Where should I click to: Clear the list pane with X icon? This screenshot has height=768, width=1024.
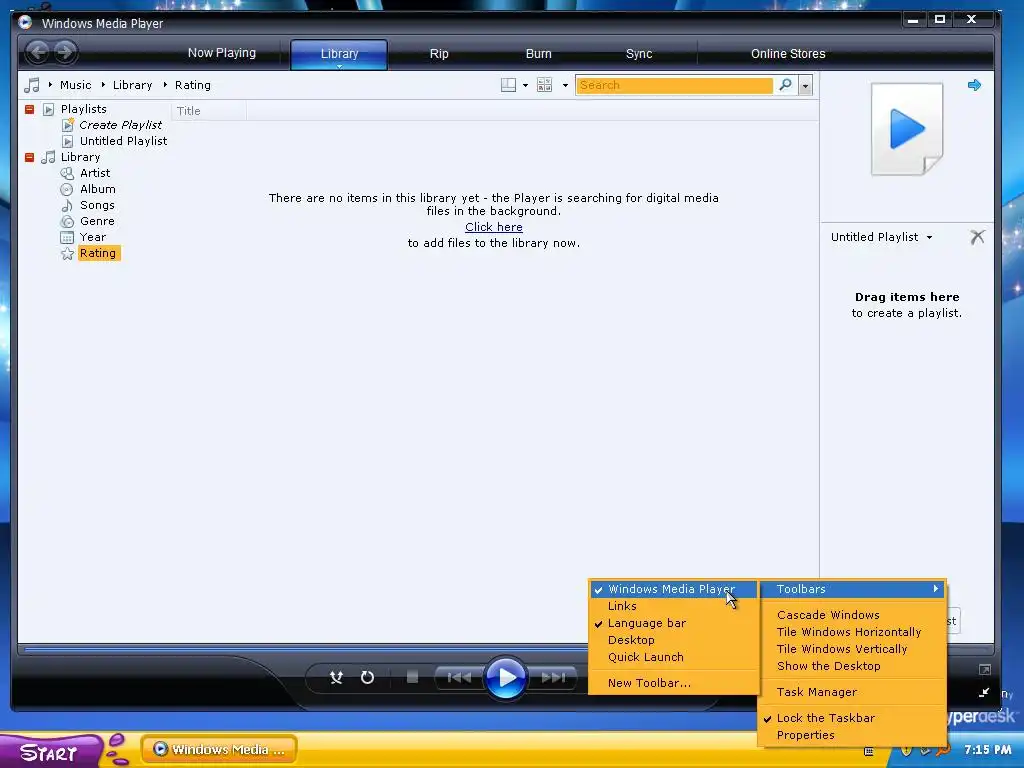977,236
